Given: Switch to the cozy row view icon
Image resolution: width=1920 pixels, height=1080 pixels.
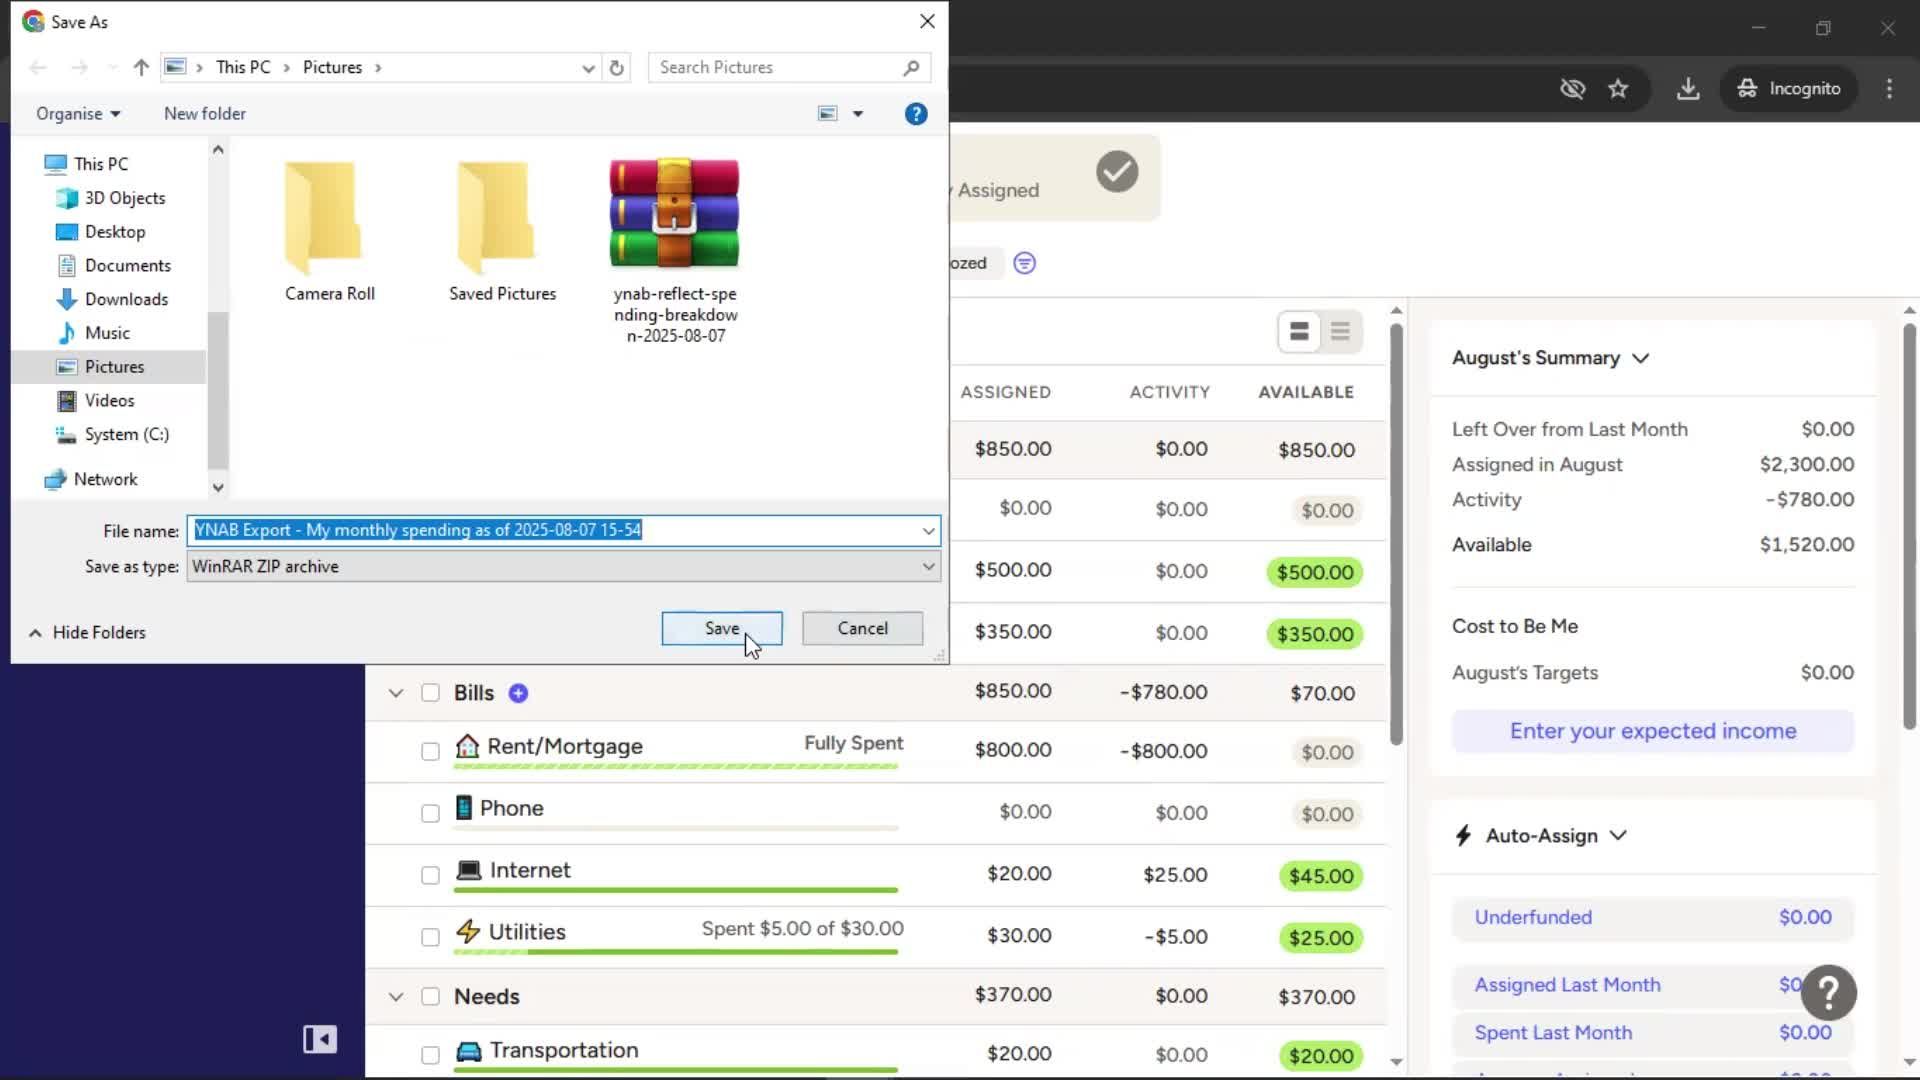Looking at the screenshot, I should [1299, 332].
